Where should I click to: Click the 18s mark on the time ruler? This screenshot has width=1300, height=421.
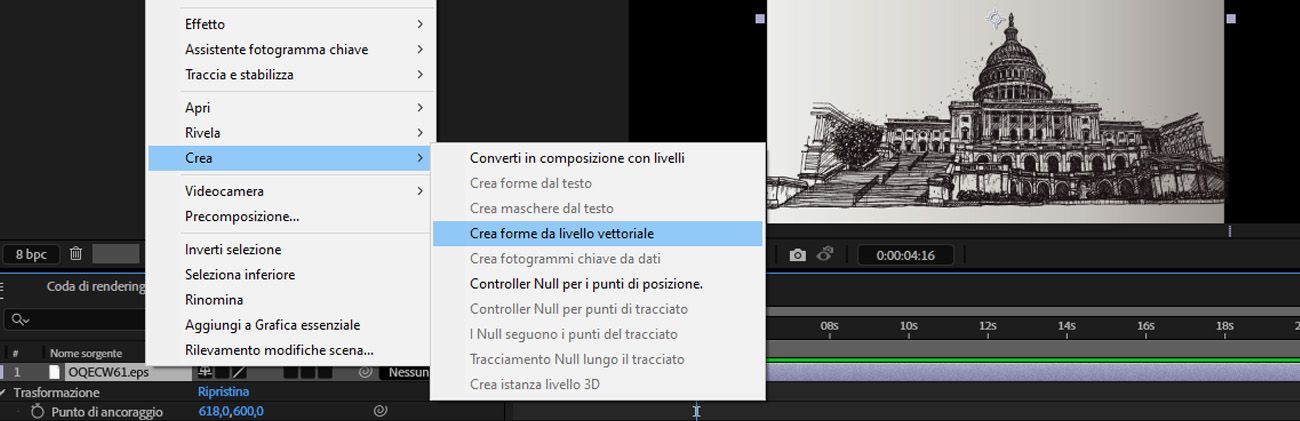pos(1224,326)
